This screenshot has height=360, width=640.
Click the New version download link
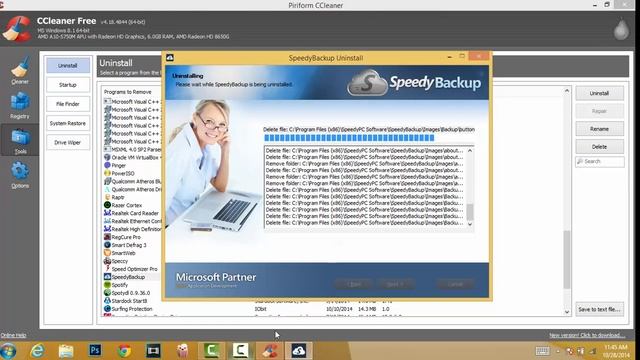pos(587,335)
